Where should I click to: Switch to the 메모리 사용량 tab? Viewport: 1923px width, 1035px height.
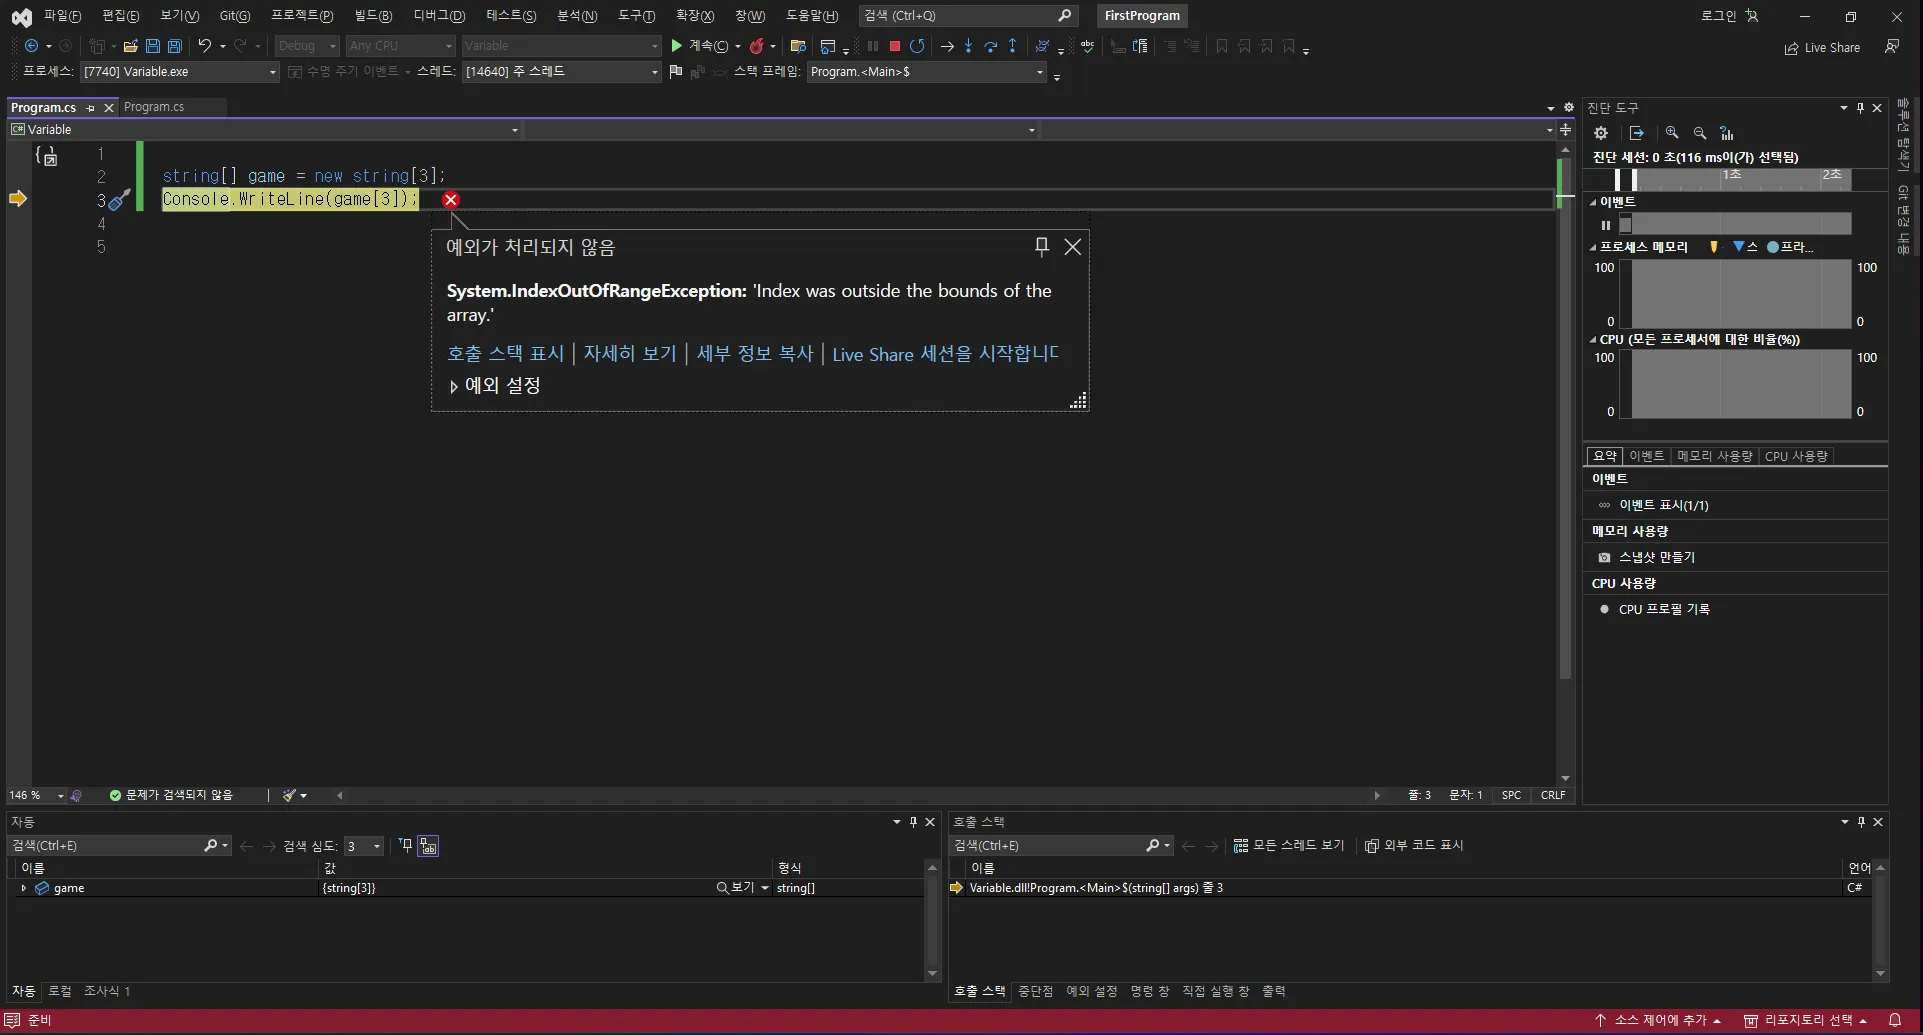pos(1714,456)
